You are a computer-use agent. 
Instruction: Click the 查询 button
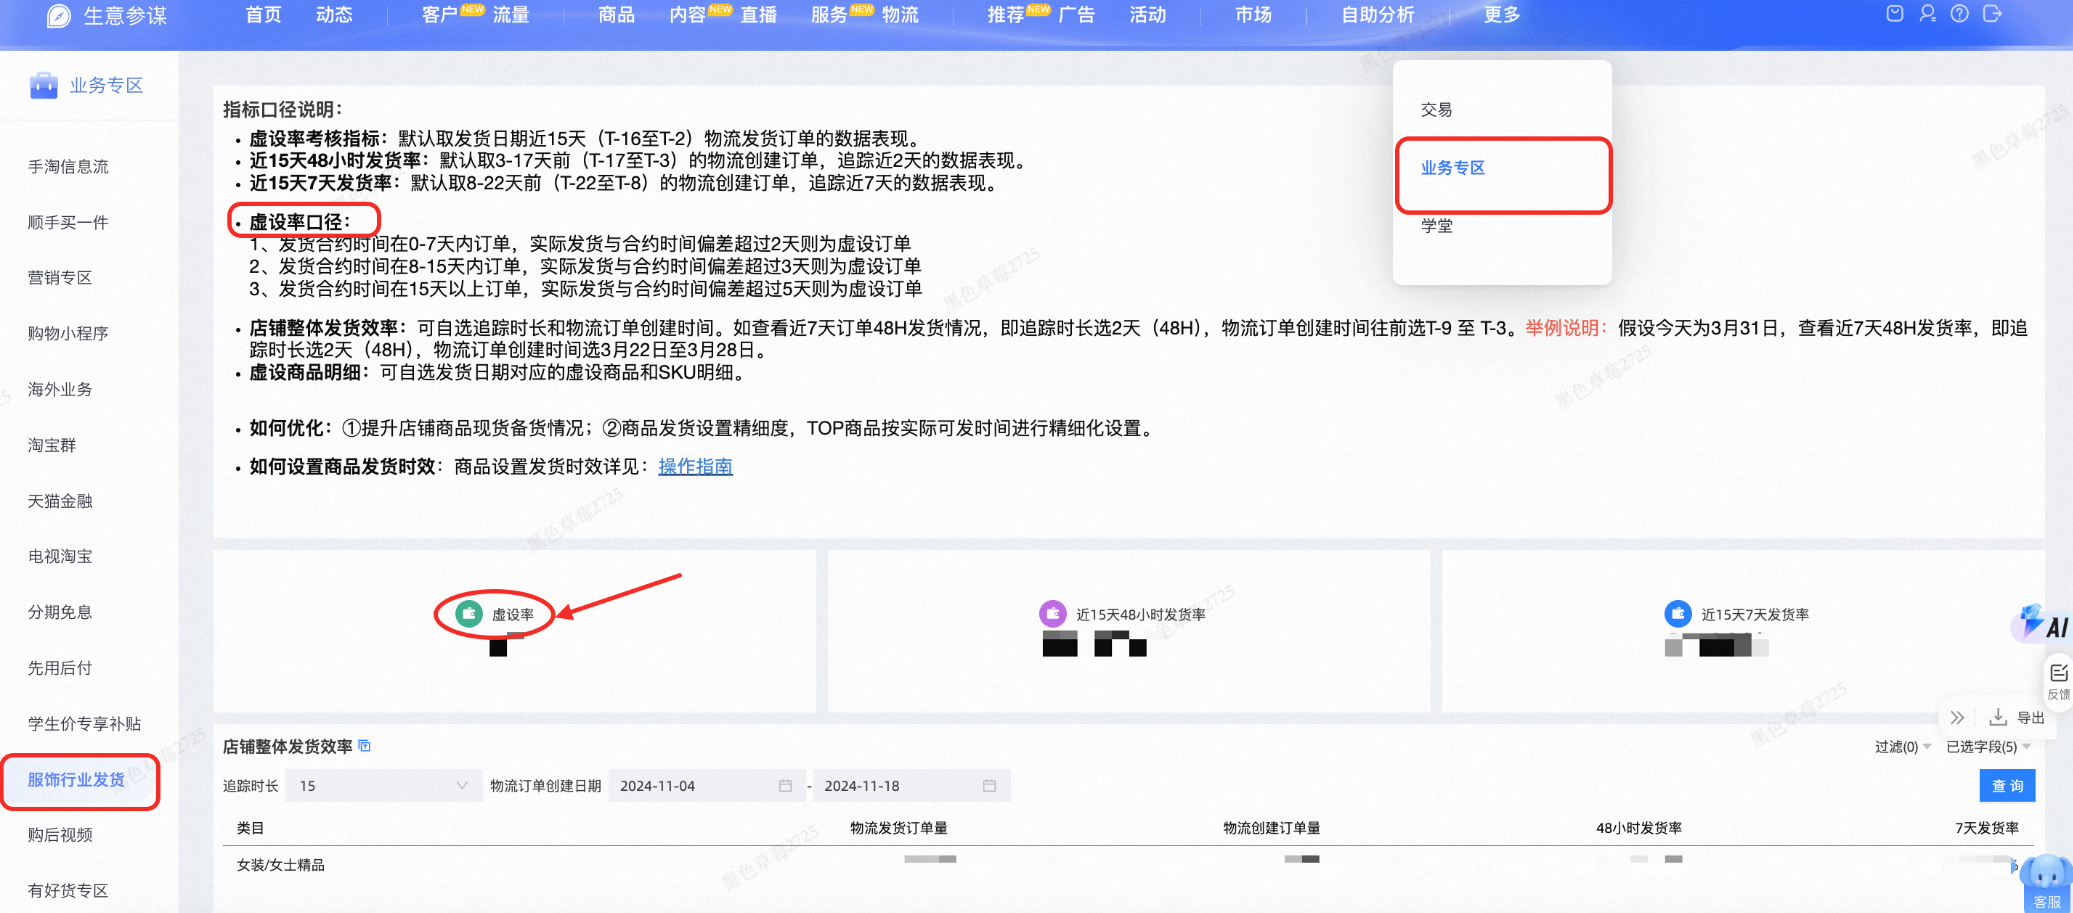point(2007,786)
